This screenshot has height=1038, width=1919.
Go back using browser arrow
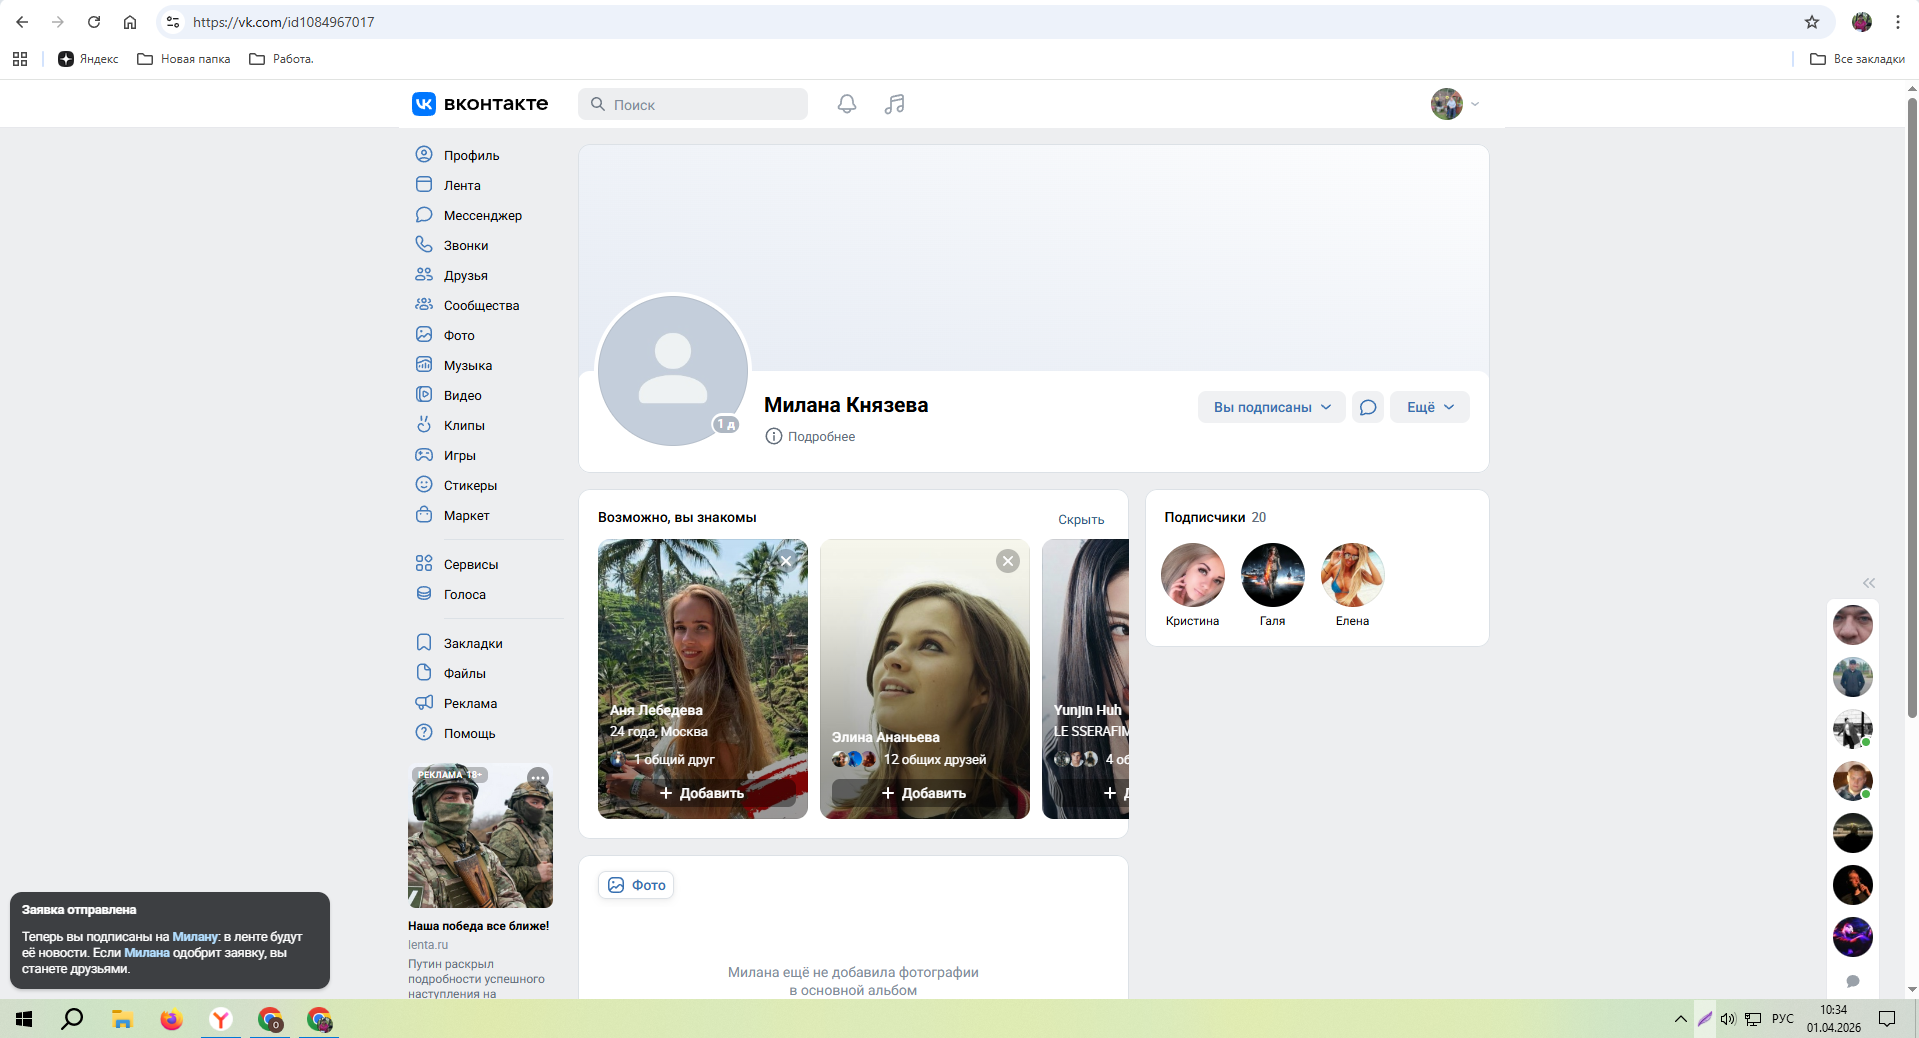[x=22, y=22]
